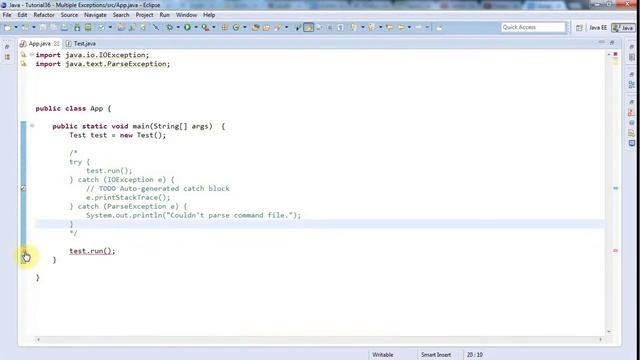Click the Restore icon in left trim
Screen dimensions: 640x360
point(7,47)
